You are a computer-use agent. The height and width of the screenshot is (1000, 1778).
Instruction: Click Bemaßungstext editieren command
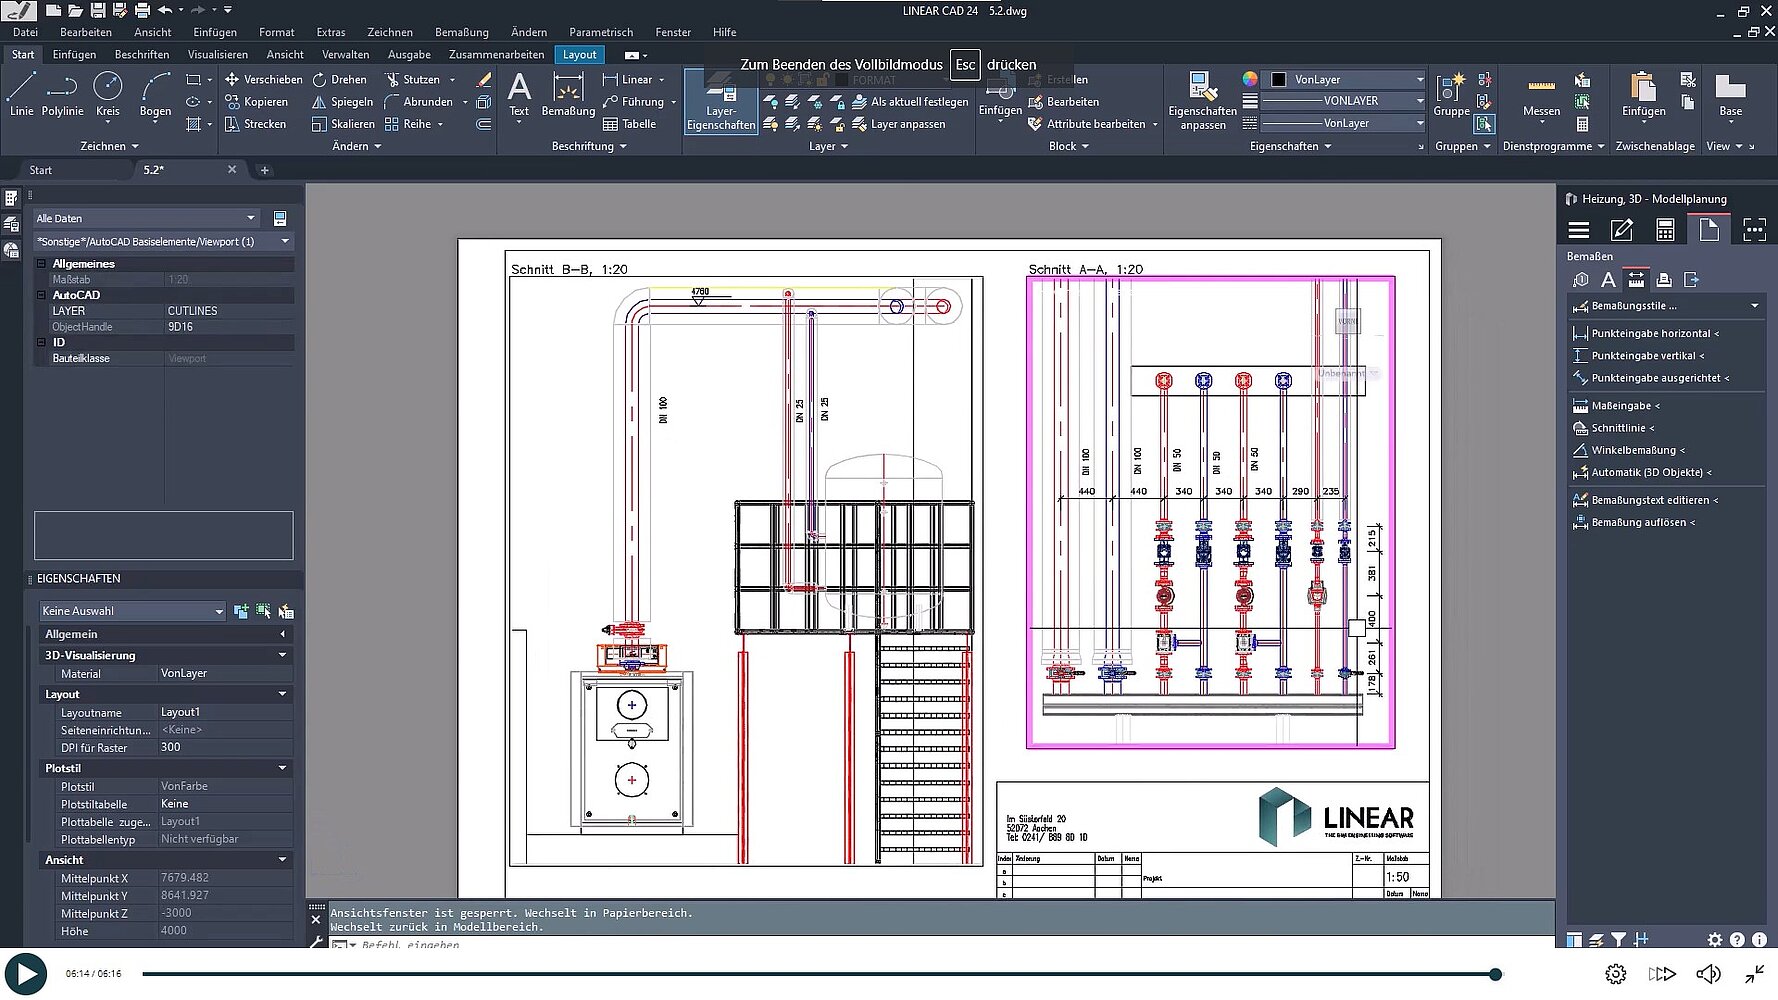[1650, 500]
